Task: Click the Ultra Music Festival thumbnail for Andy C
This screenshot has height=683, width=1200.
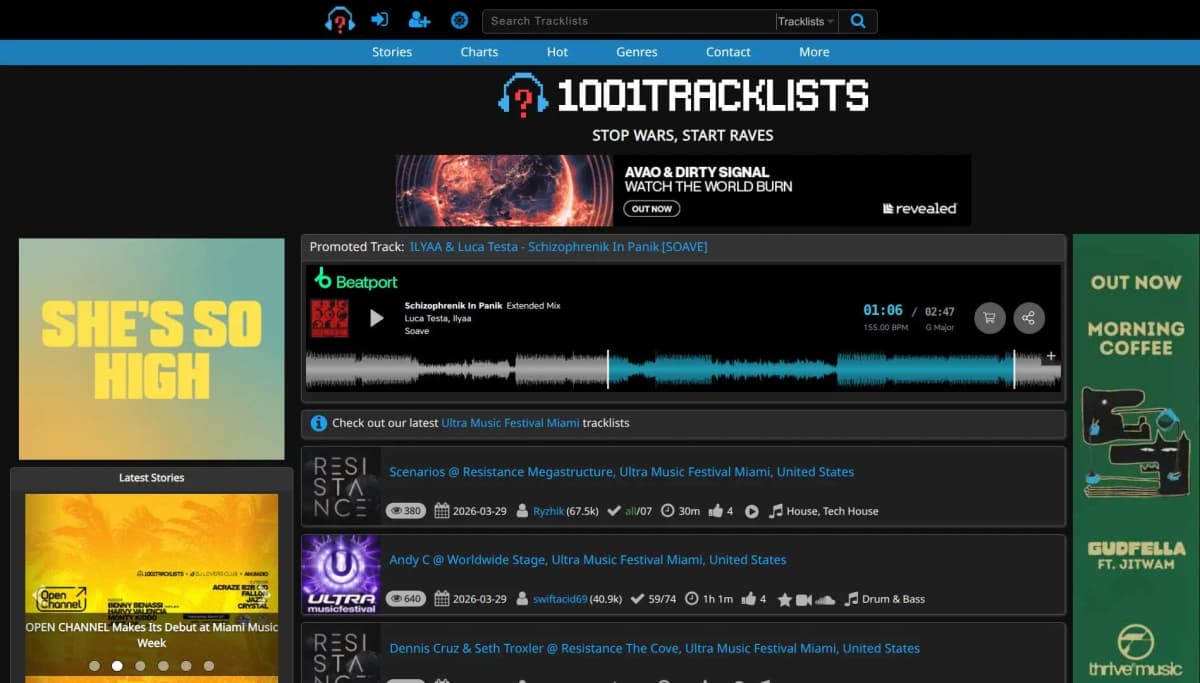Action: [341, 575]
